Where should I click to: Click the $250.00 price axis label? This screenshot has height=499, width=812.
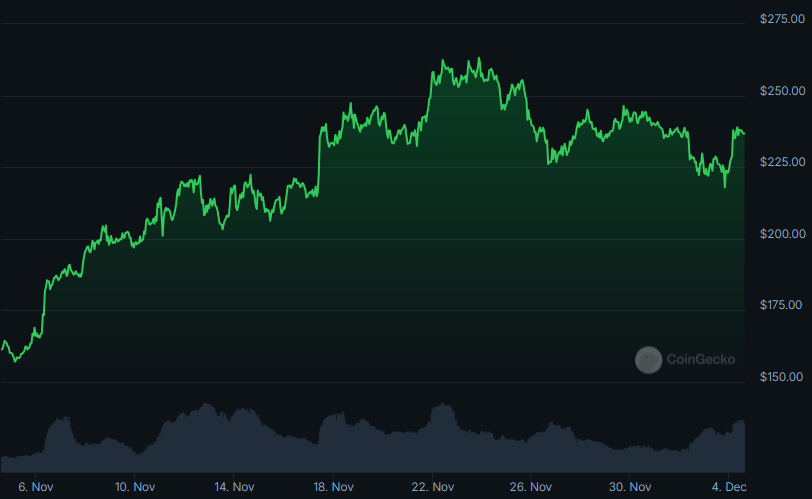pyautogui.click(x=782, y=91)
